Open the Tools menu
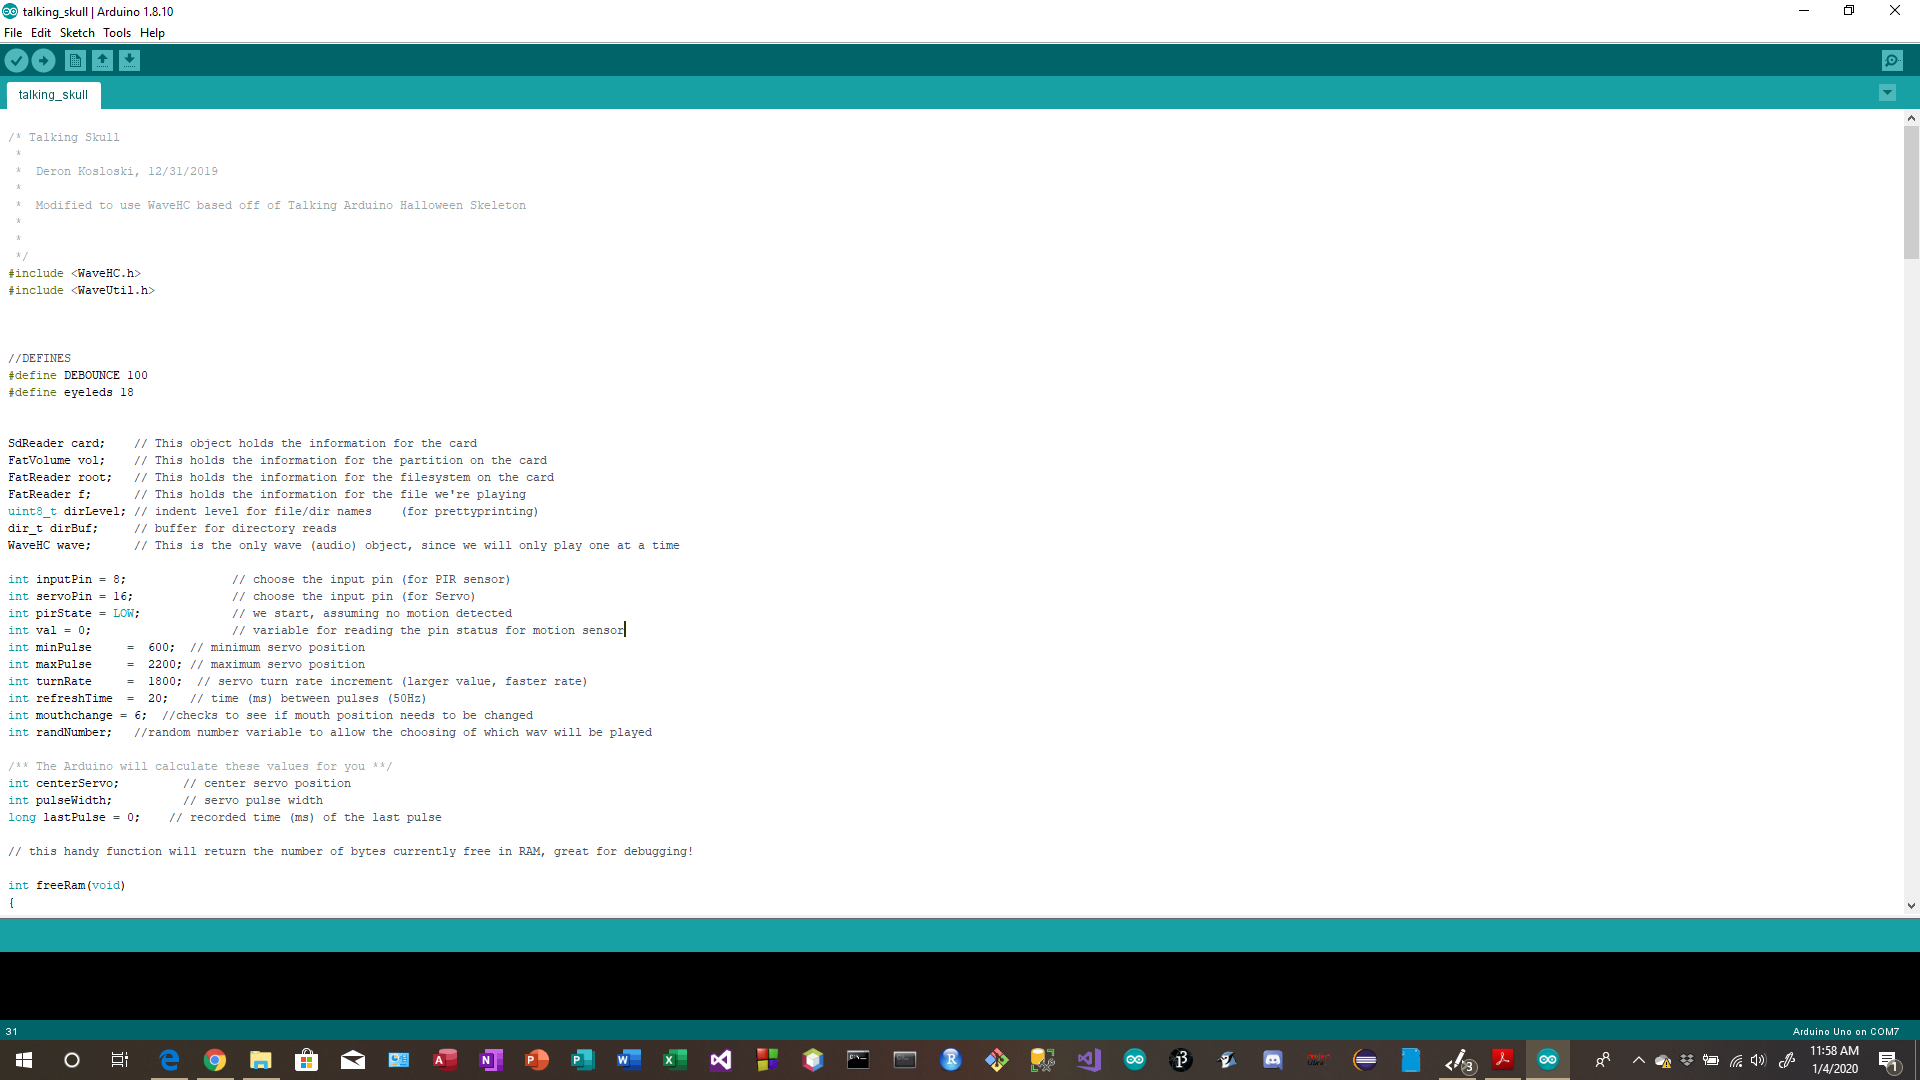Image resolution: width=1920 pixels, height=1080 pixels. click(x=117, y=33)
